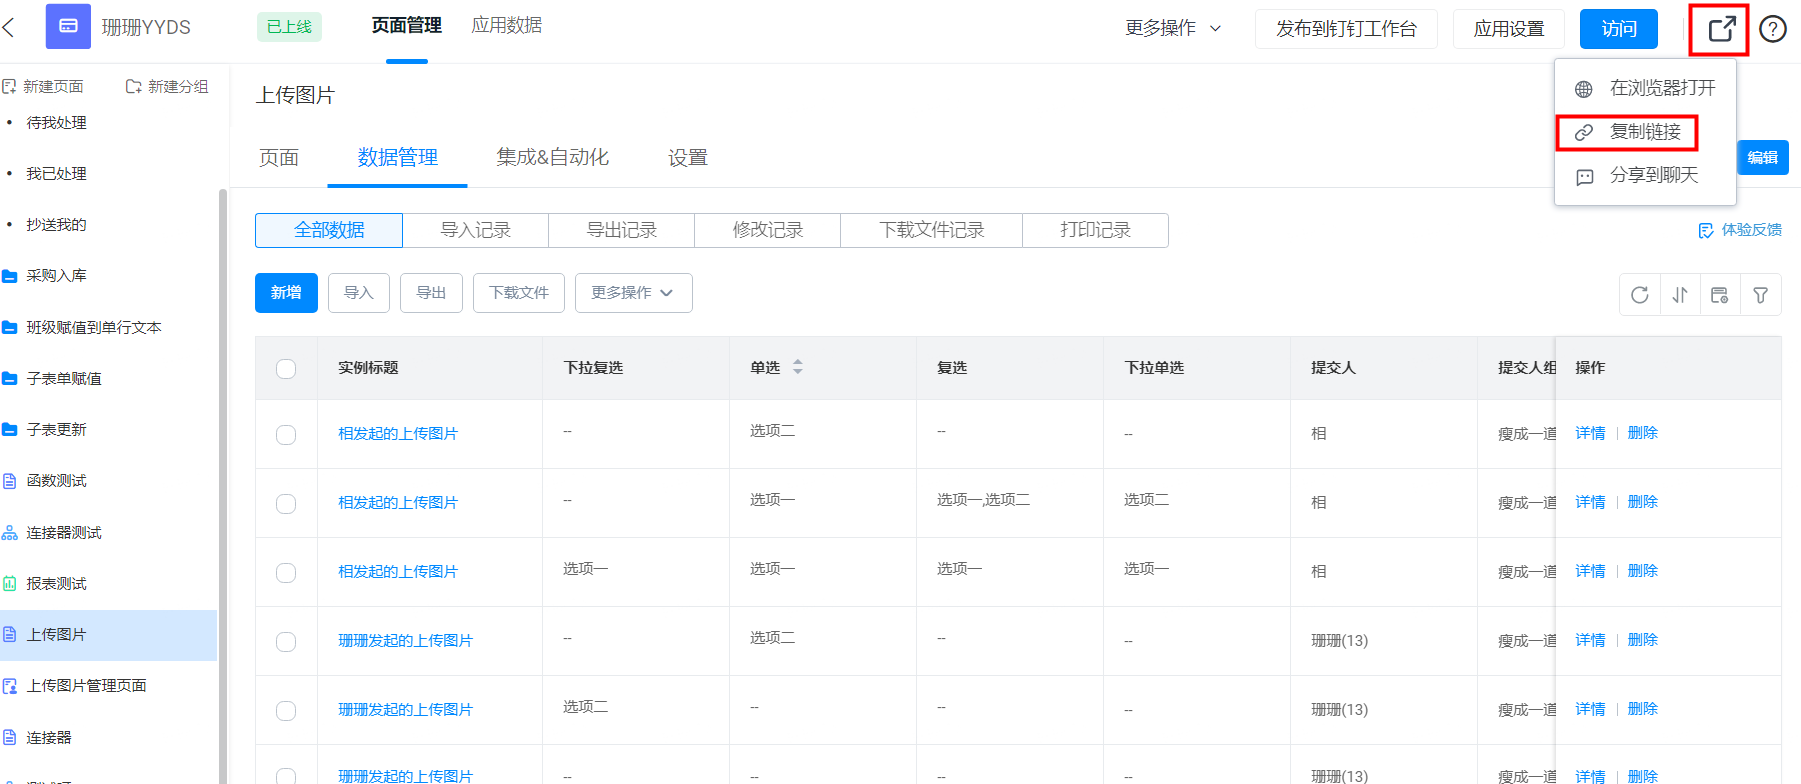
Task: Click 删除 in the 选项一,选项二 row
Action: click(1643, 502)
